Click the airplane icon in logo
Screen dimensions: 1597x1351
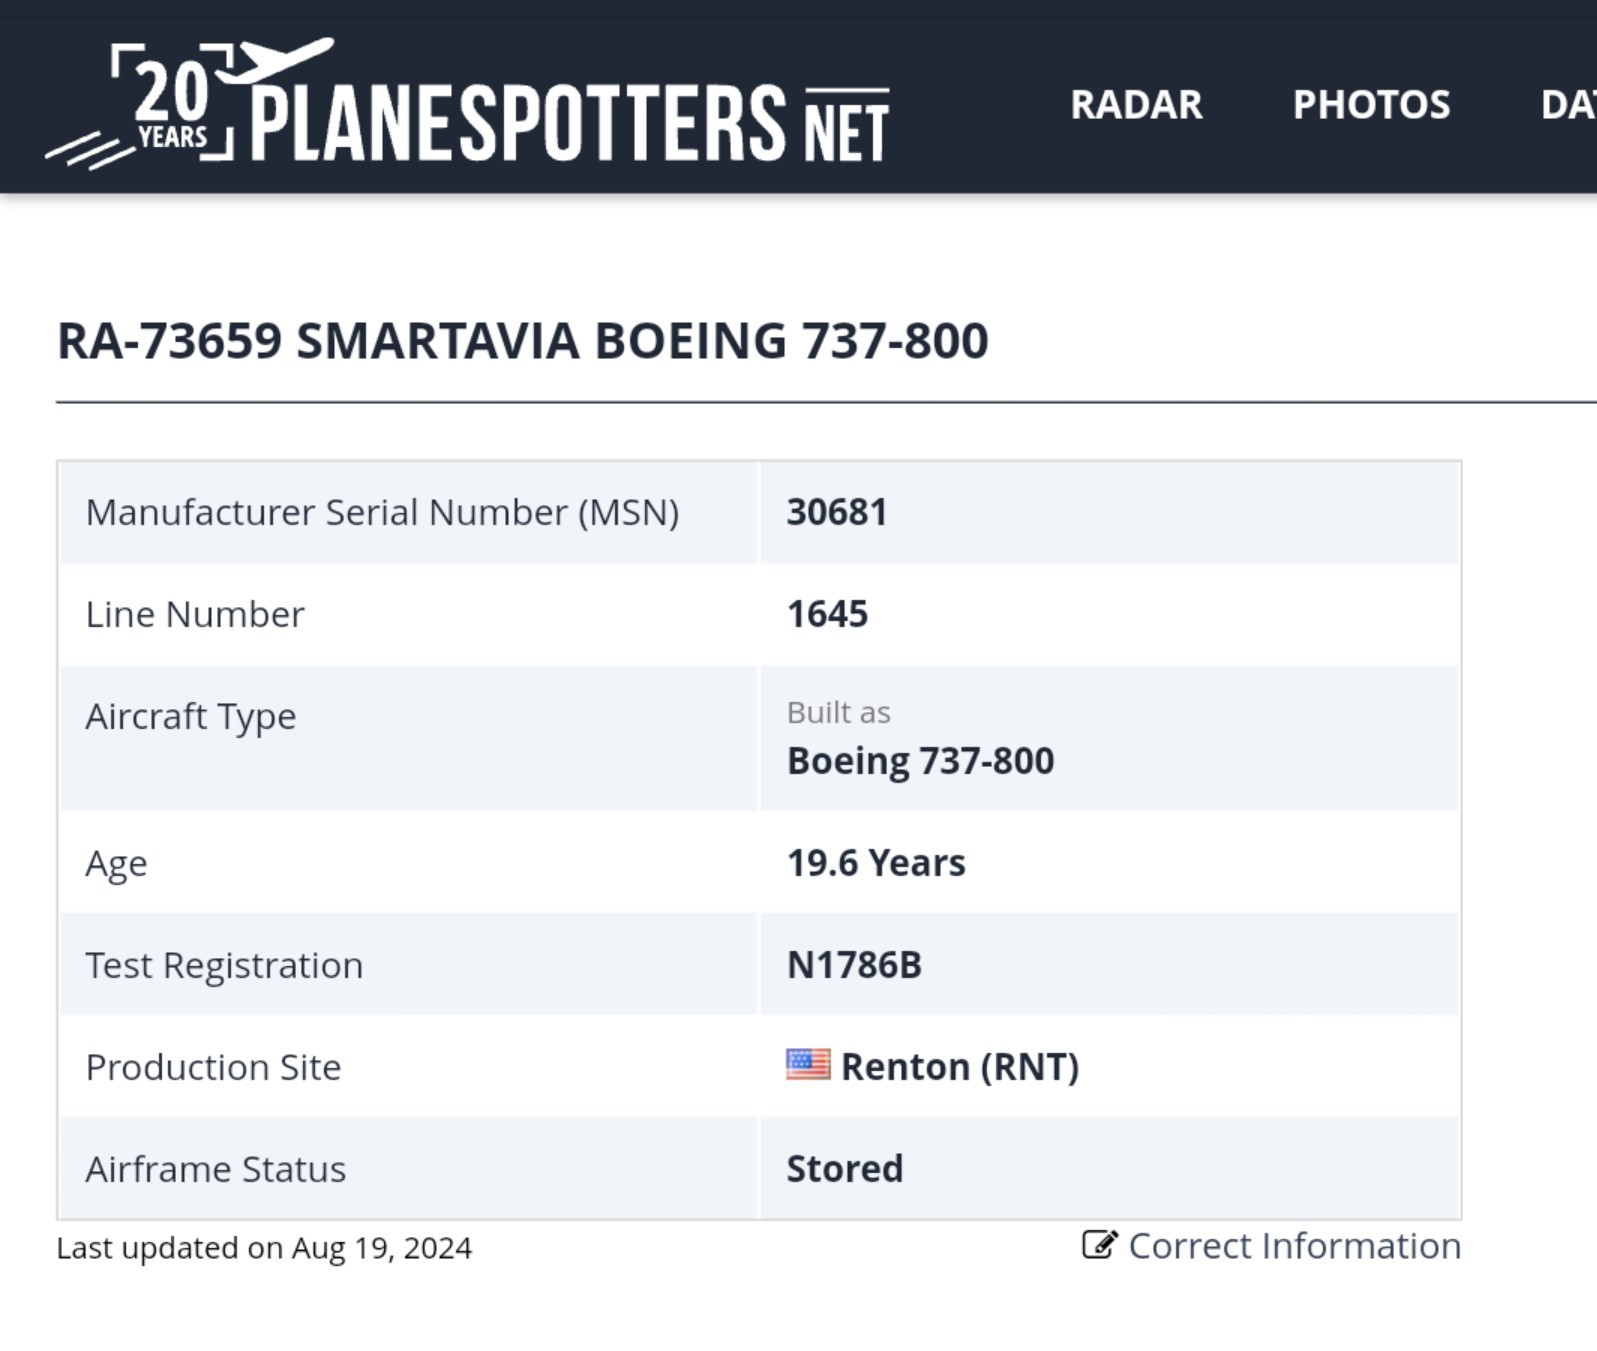coord(274,60)
